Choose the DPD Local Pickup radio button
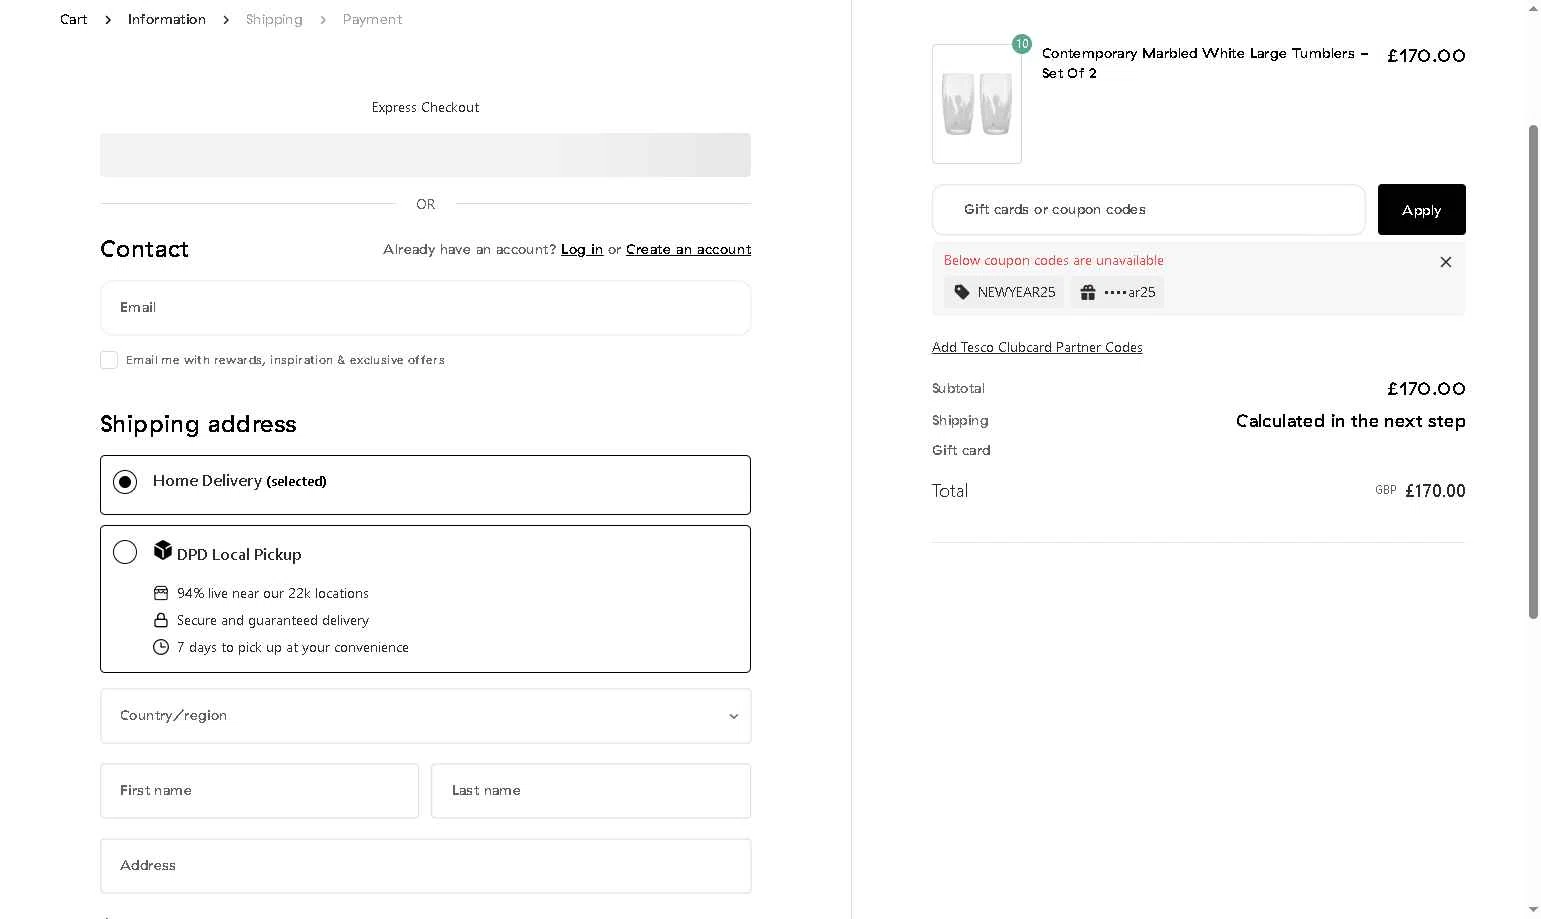This screenshot has height=919, width=1541. [125, 552]
